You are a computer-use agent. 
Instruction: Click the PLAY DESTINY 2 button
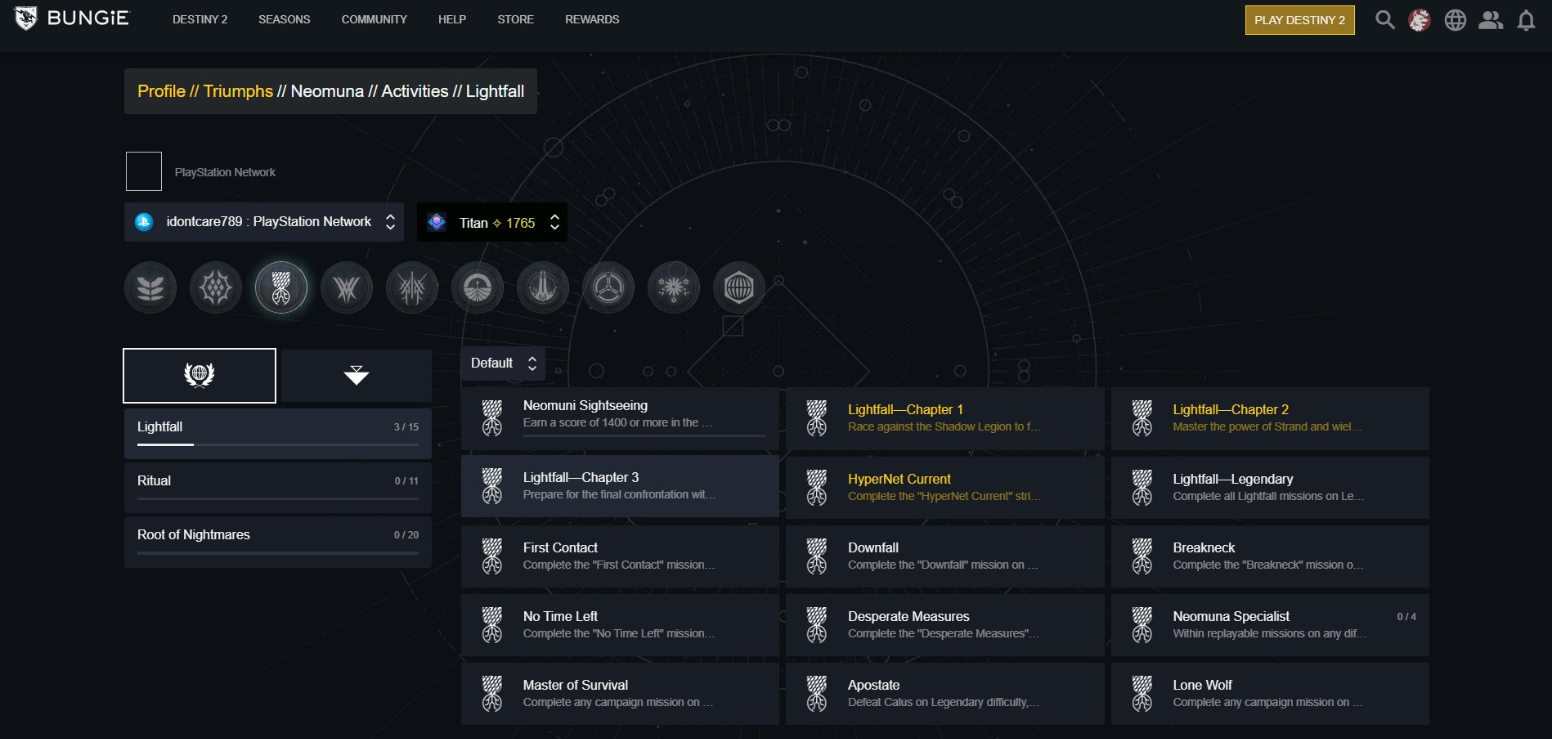click(x=1300, y=20)
